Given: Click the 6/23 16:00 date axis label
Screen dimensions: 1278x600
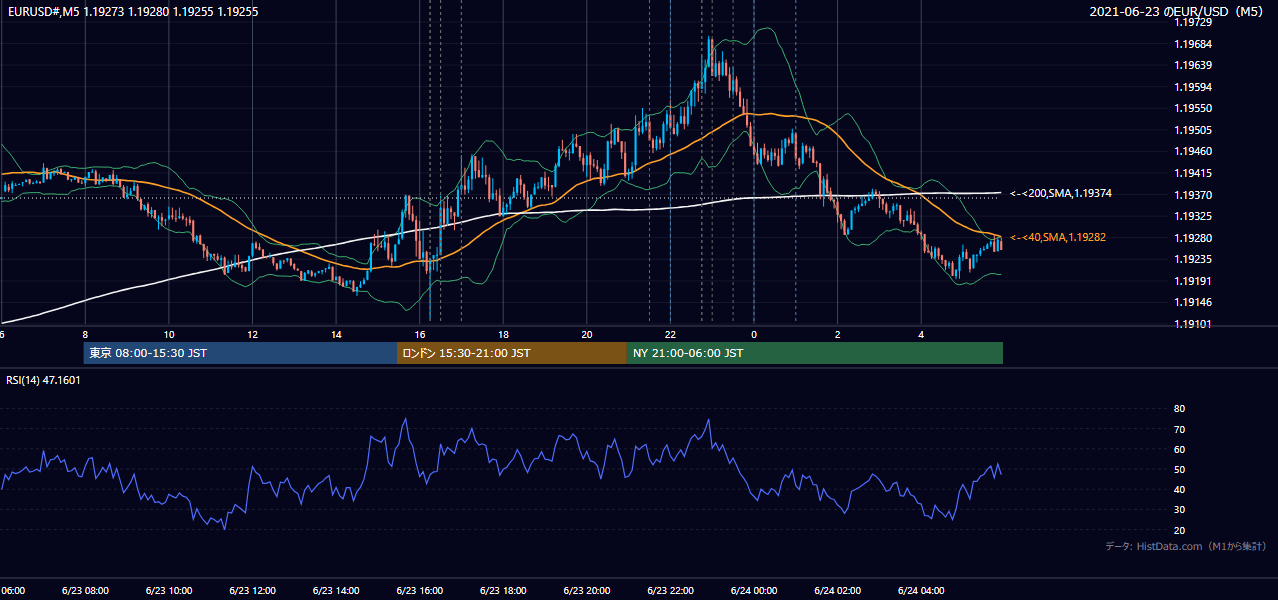Looking at the screenshot, I should (x=420, y=590).
